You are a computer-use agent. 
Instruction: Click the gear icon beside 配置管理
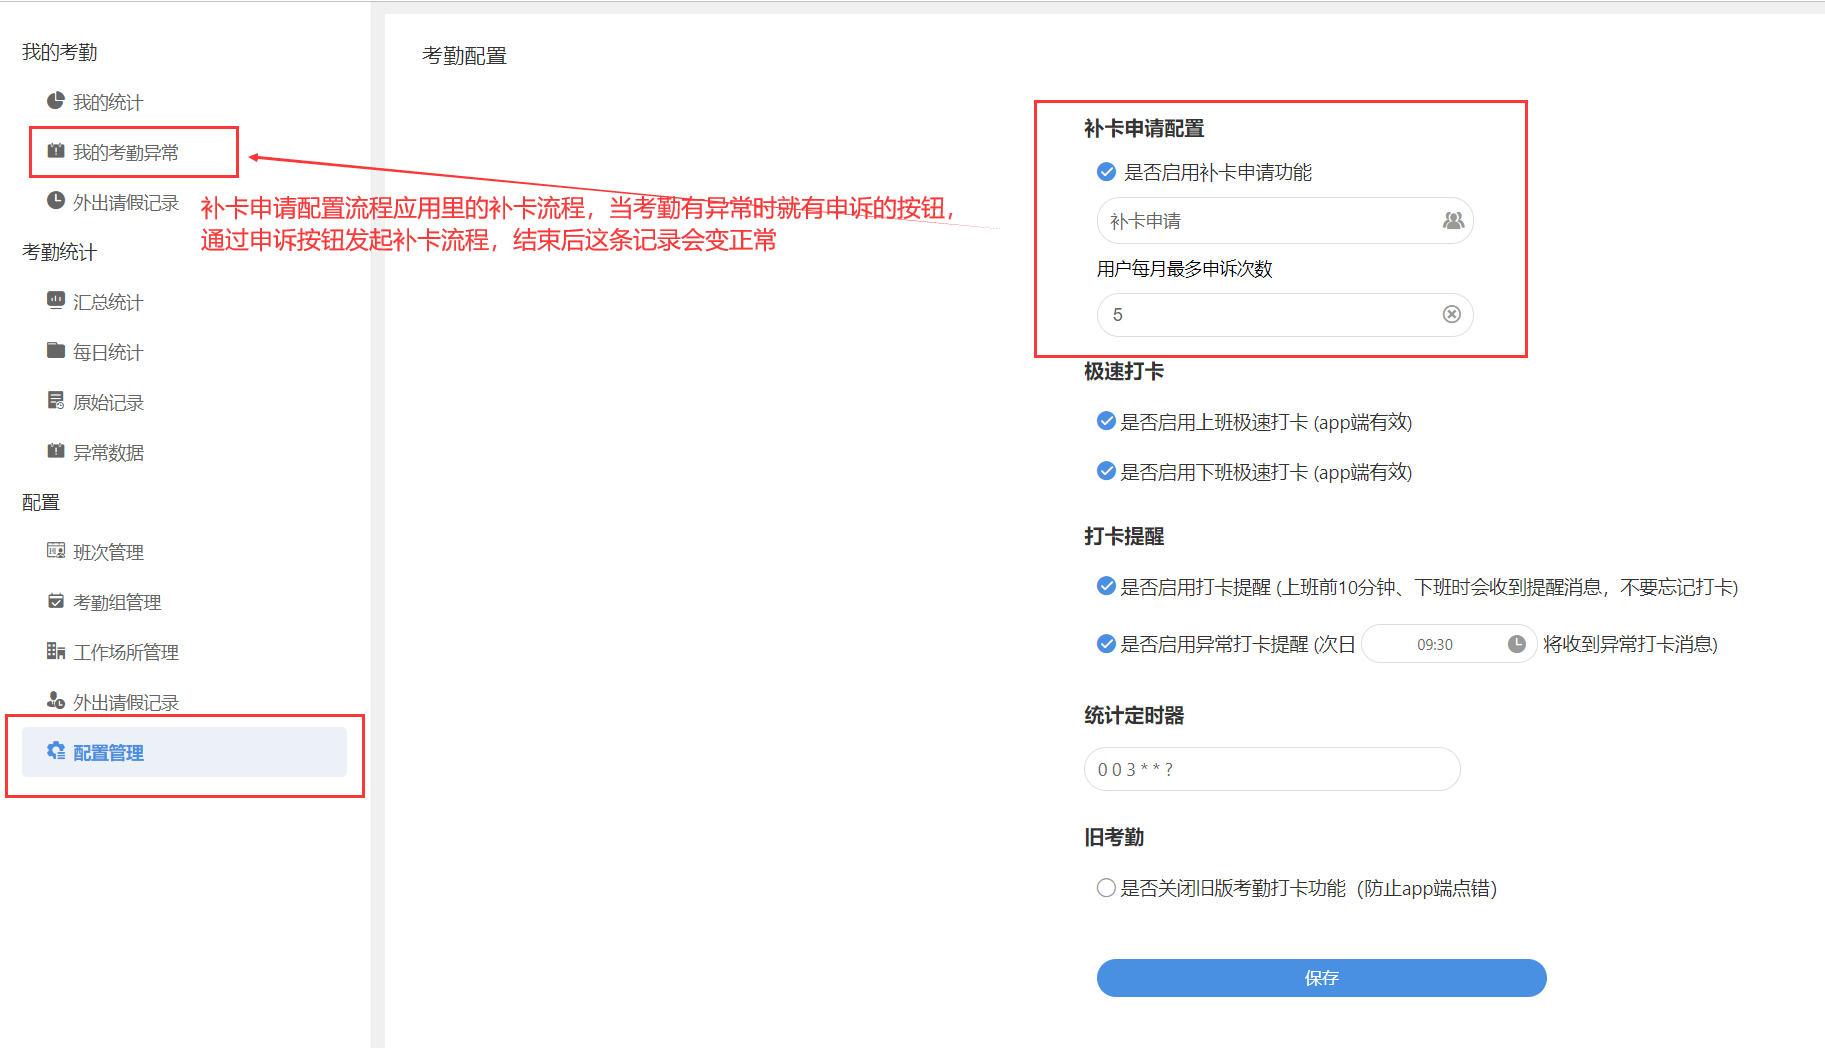point(56,751)
